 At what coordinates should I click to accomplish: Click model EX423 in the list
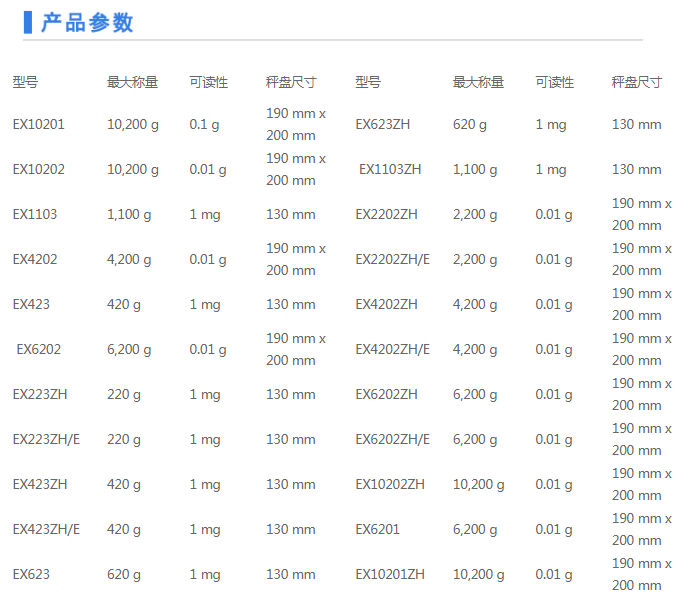(31, 305)
